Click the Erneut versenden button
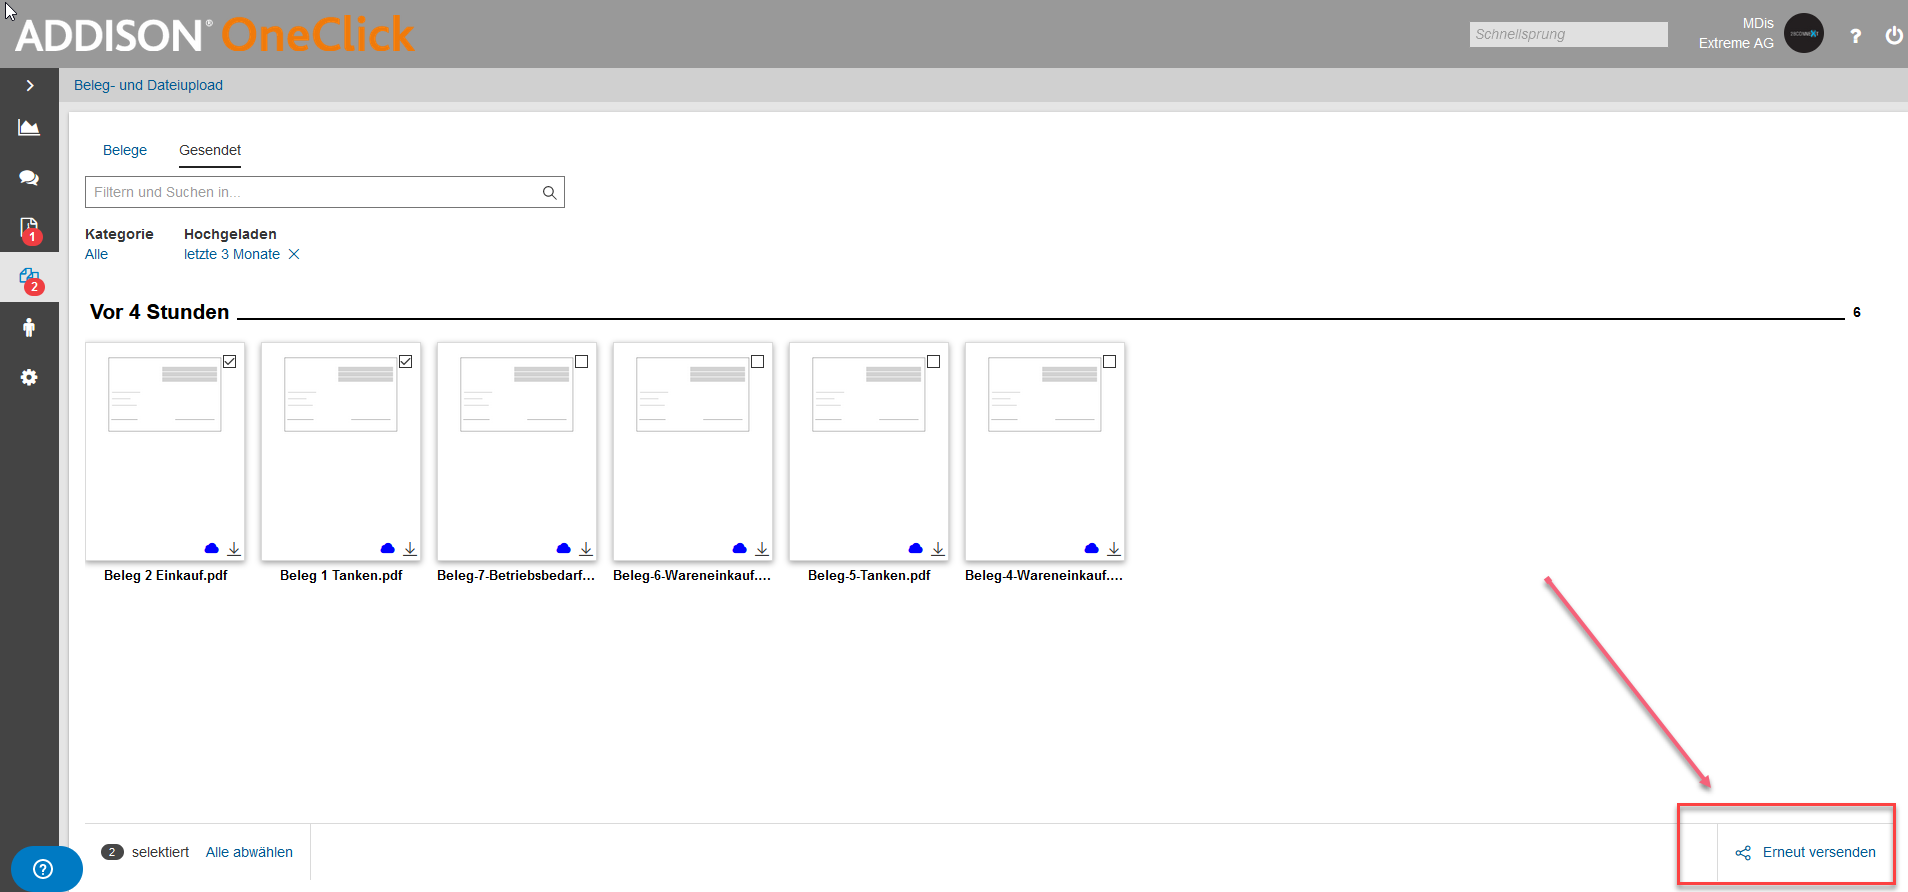 [1805, 852]
